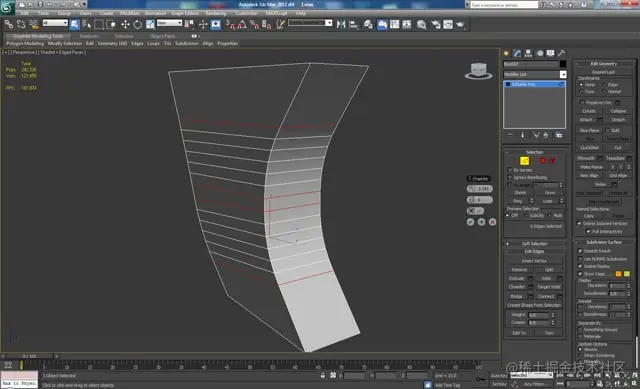Open the Select by Name dialog
Viewport: 640px width, 389px height.
point(87,24)
